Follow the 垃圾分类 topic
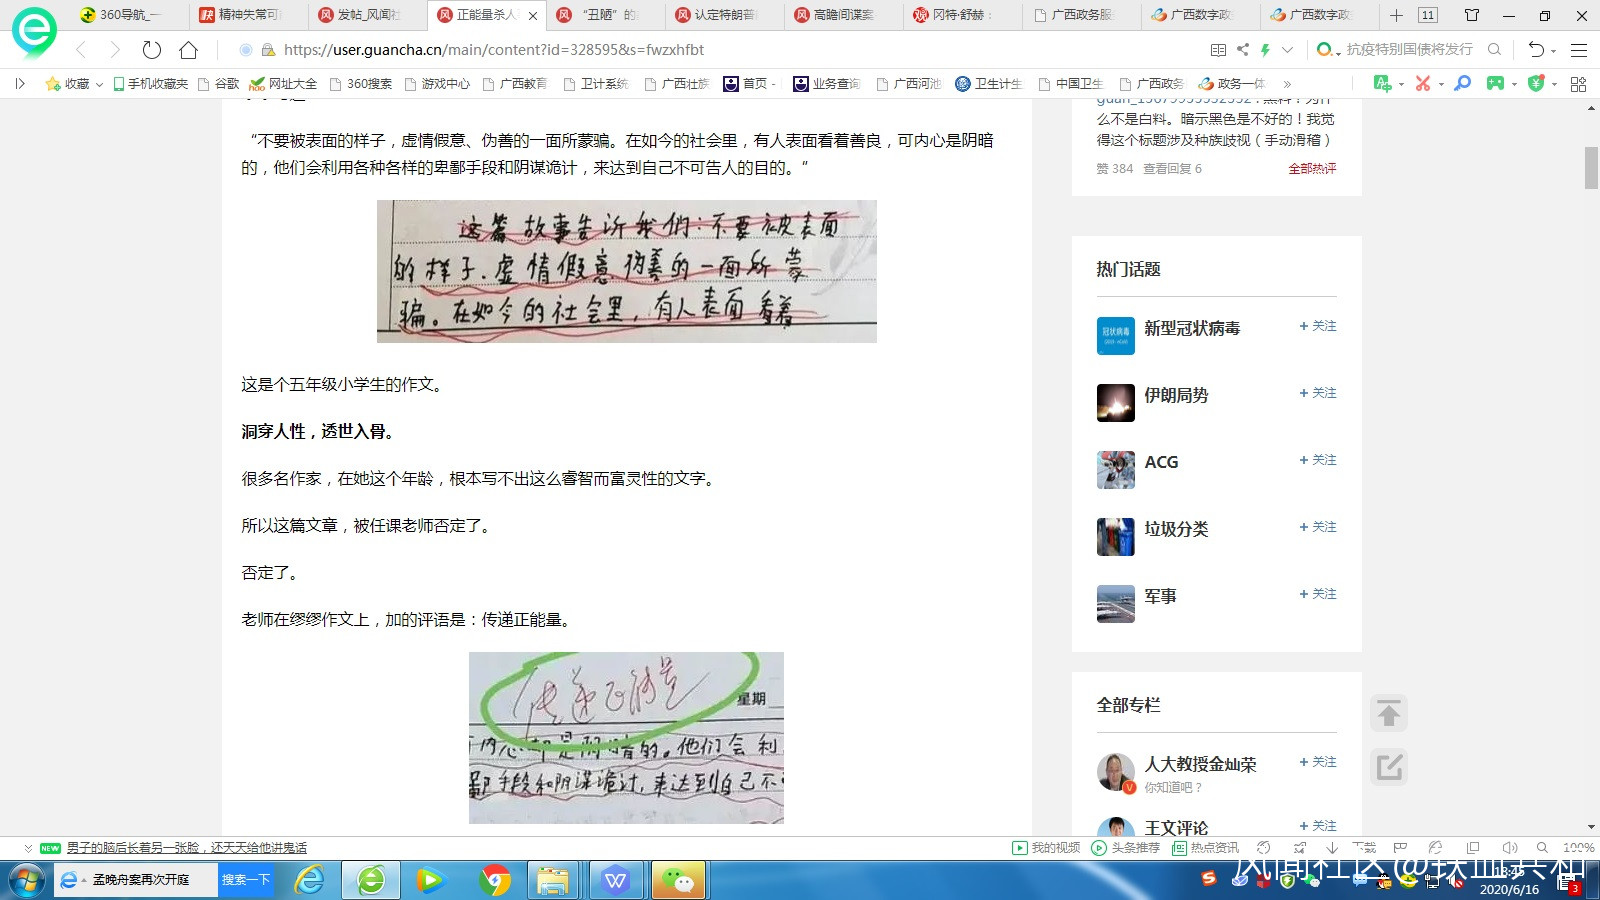The height and width of the screenshot is (900, 1600). [x=1318, y=527]
